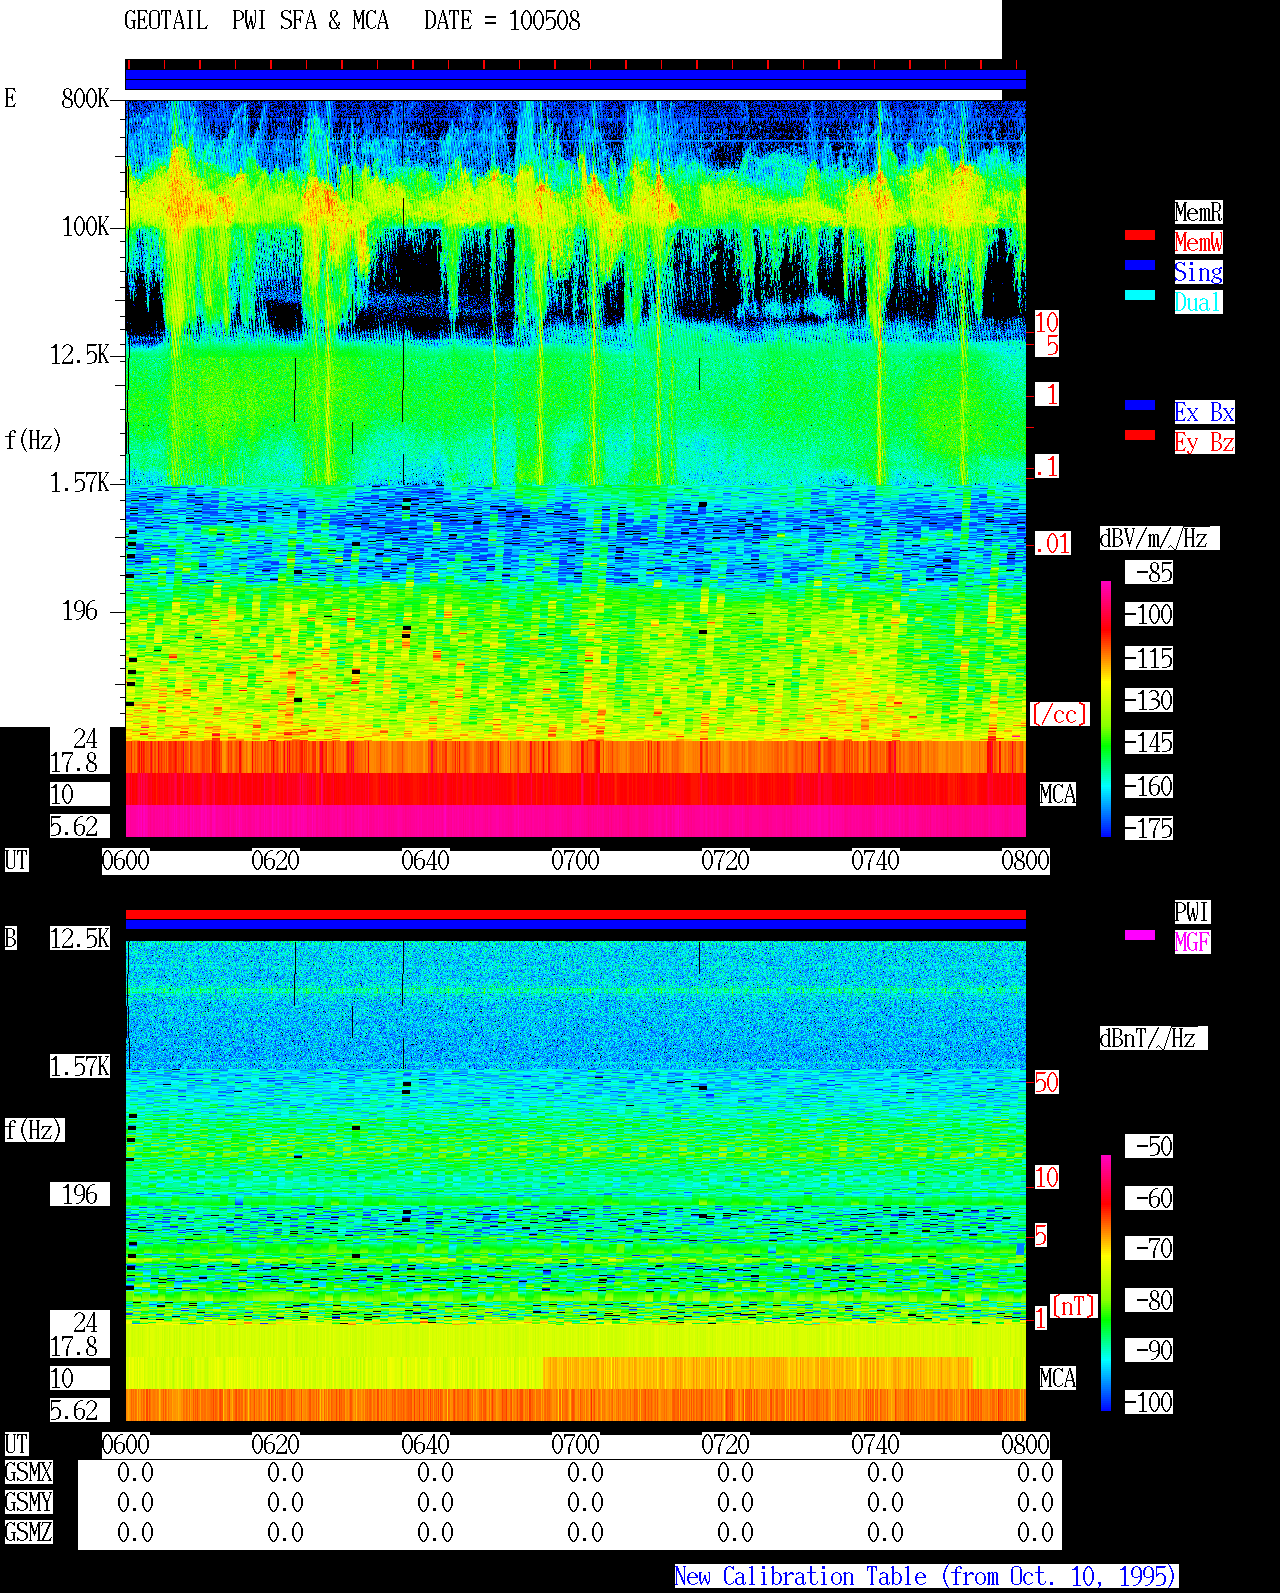
Task: Click the magenta MGF legend swatch
Action: tap(1140, 935)
